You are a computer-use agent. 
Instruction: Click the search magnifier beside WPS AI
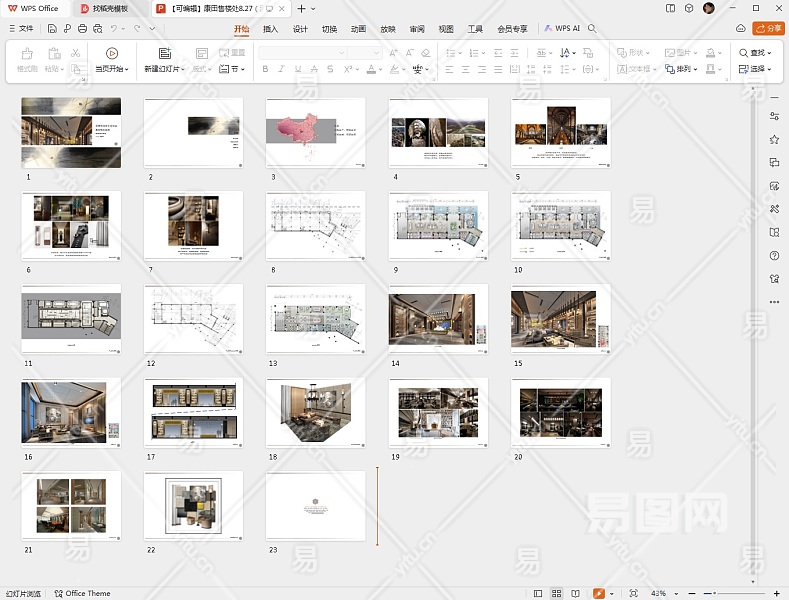[592, 29]
